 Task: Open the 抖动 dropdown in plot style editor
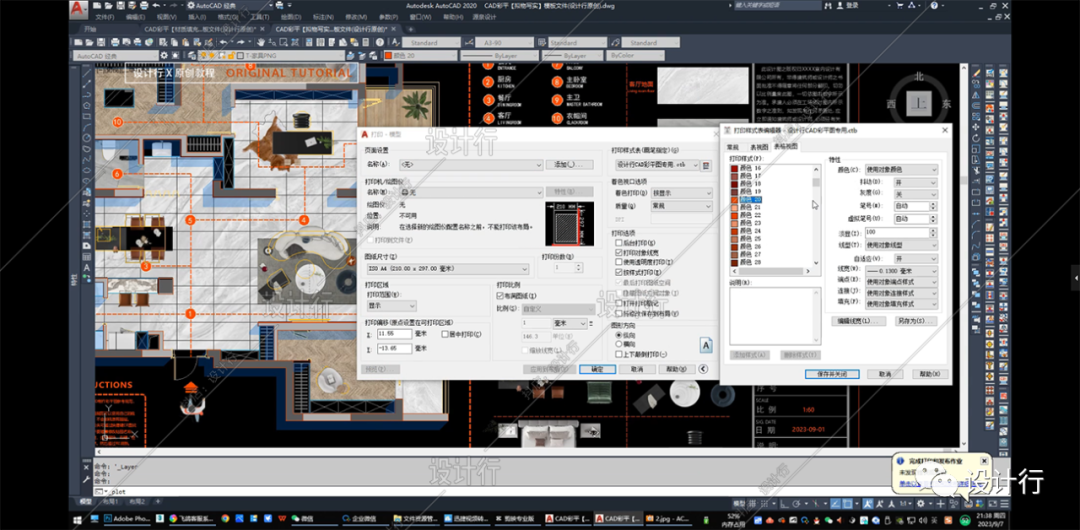(915, 183)
